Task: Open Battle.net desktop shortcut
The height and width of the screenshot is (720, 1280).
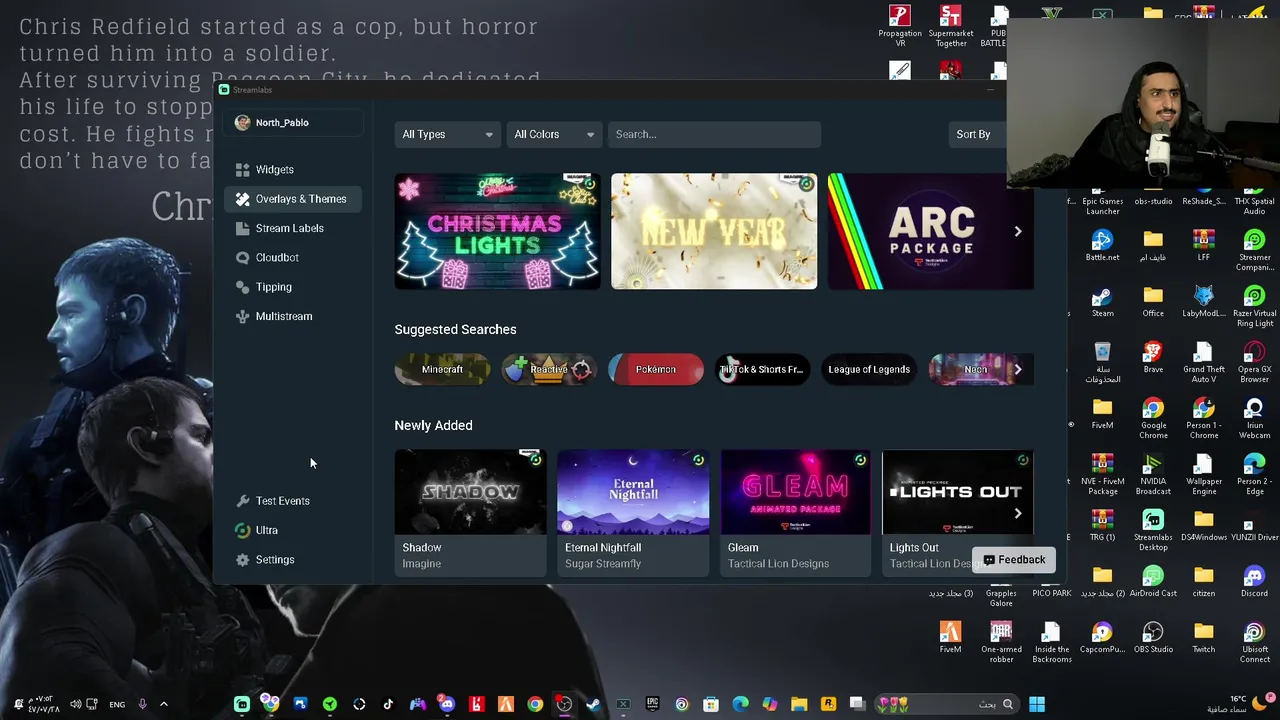Action: click(x=1102, y=246)
